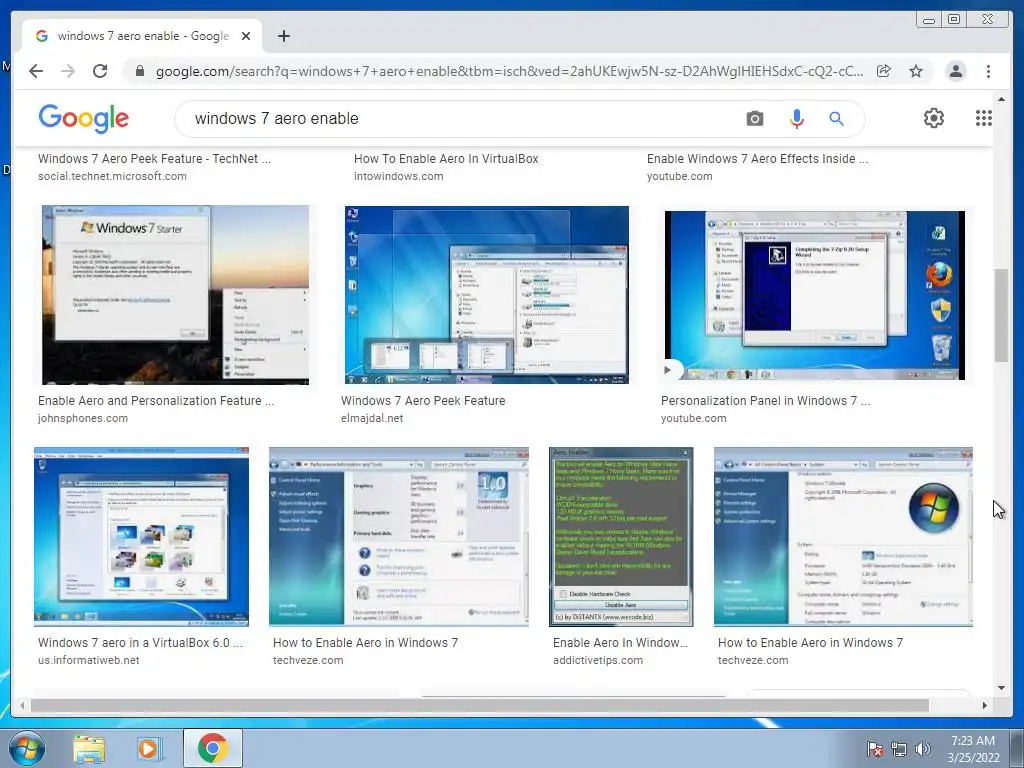Open Google quick settings gear
1024x768 pixels.
point(934,118)
